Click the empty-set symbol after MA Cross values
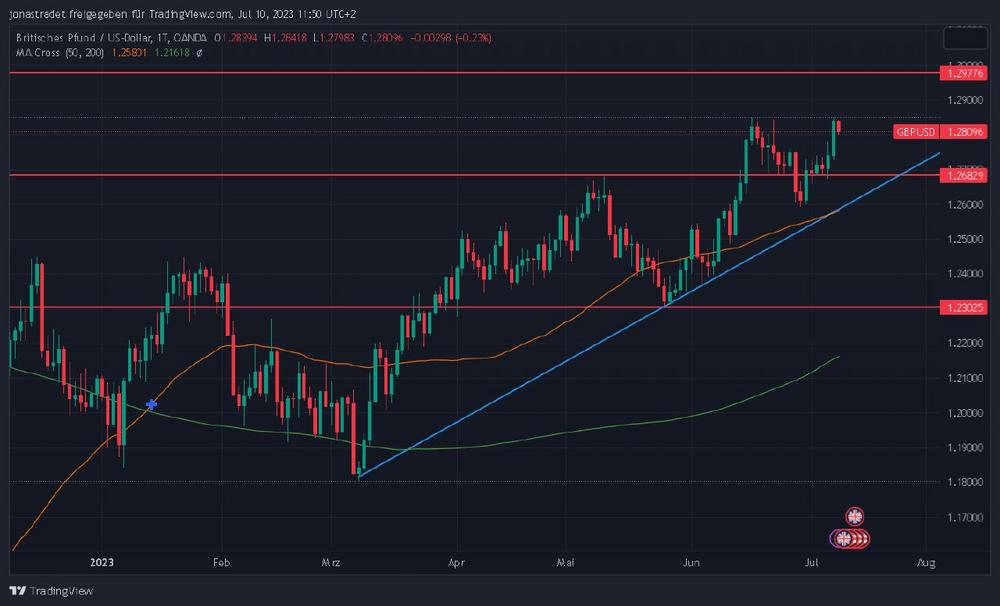1000x606 pixels. 199,52
